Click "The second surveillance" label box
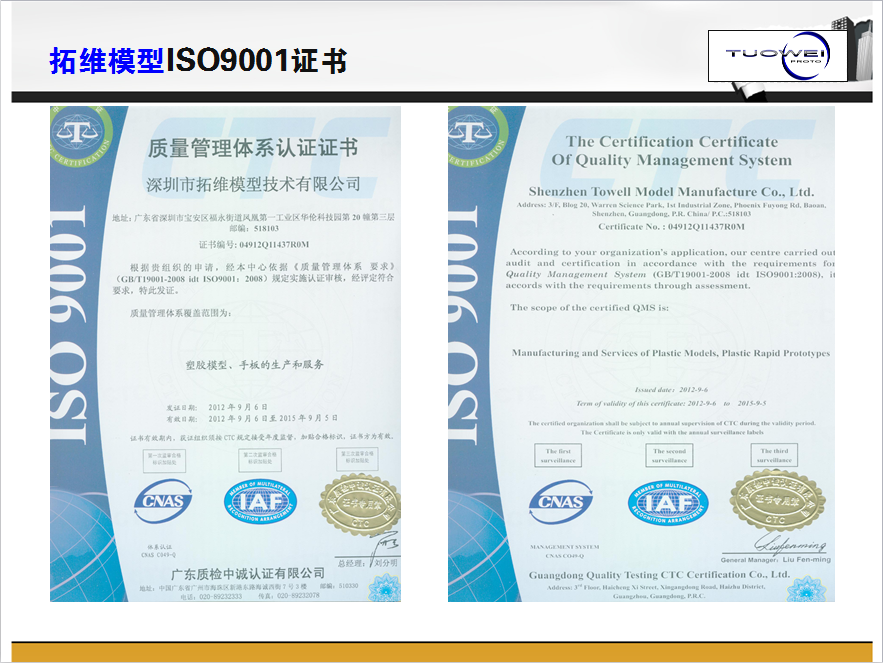Image resolution: width=883 pixels, height=663 pixels. pyautogui.click(x=670, y=456)
